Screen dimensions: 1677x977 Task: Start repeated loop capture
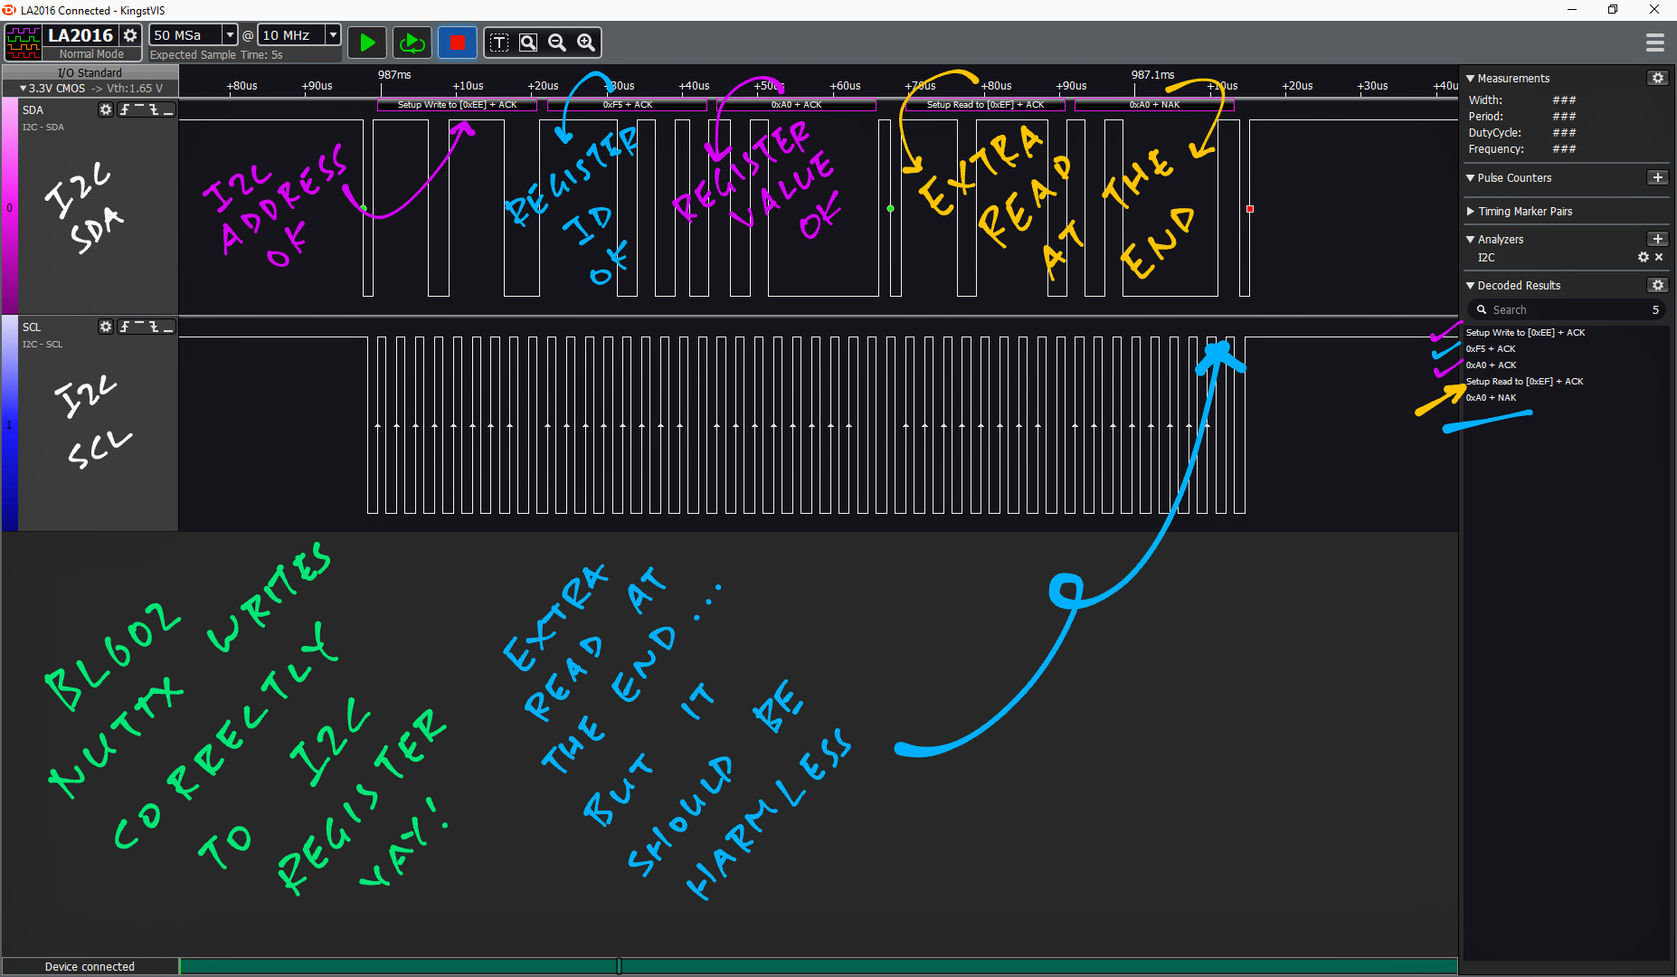(x=411, y=43)
